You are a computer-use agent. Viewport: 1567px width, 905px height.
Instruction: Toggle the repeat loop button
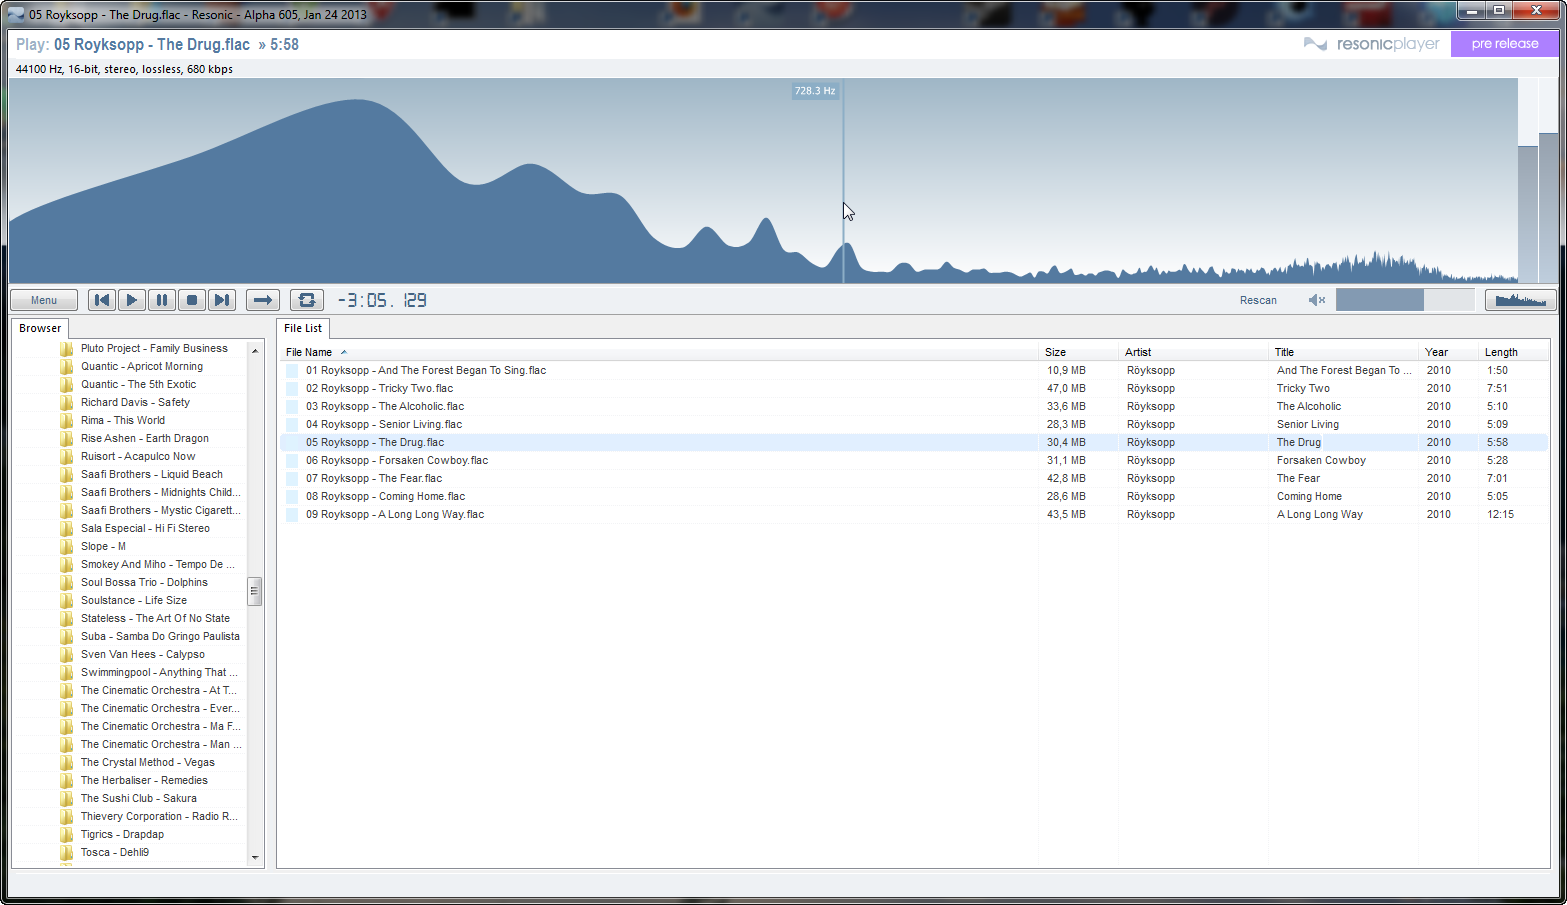(307, 300)
